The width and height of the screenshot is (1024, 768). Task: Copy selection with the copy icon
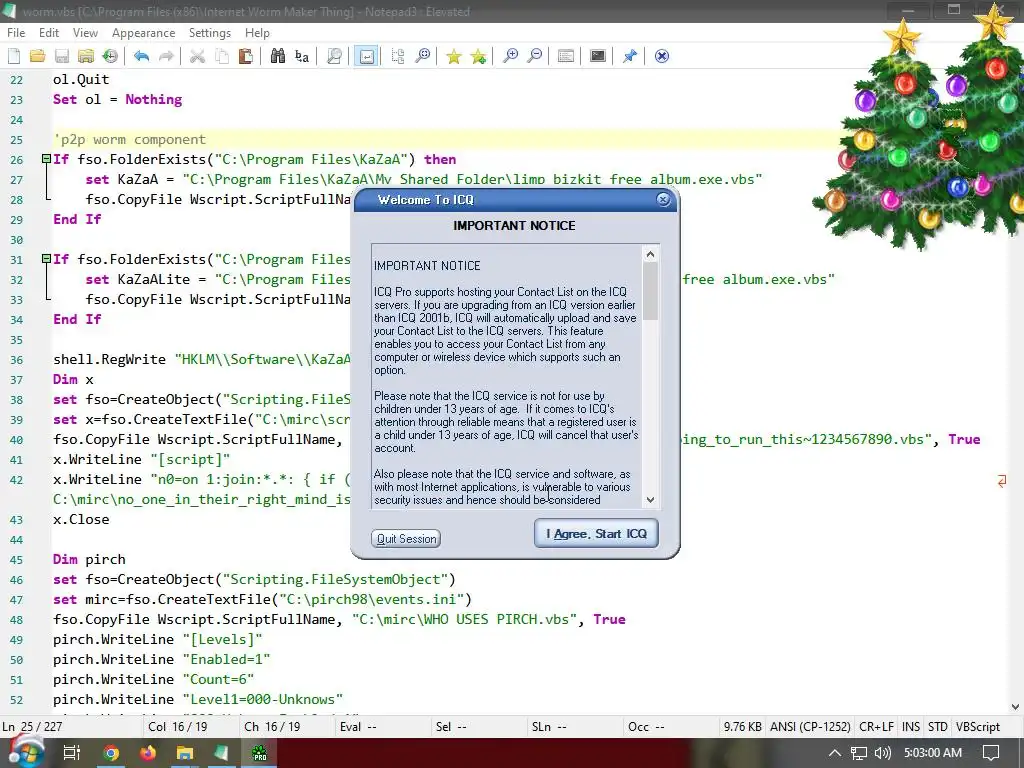[222, 56]
